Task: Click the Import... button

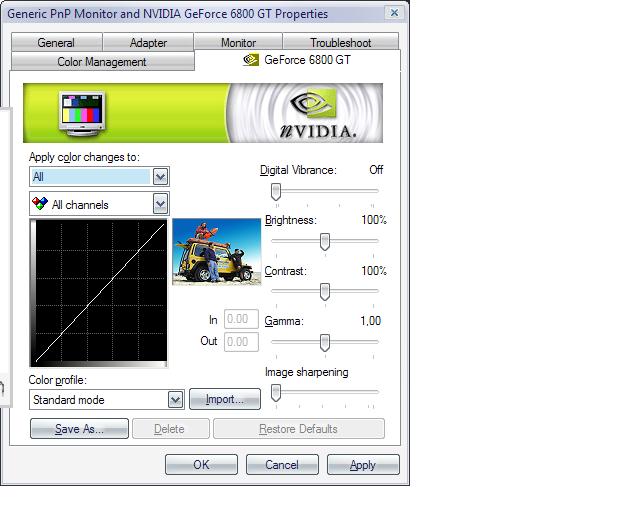Action: coord(225,399)
